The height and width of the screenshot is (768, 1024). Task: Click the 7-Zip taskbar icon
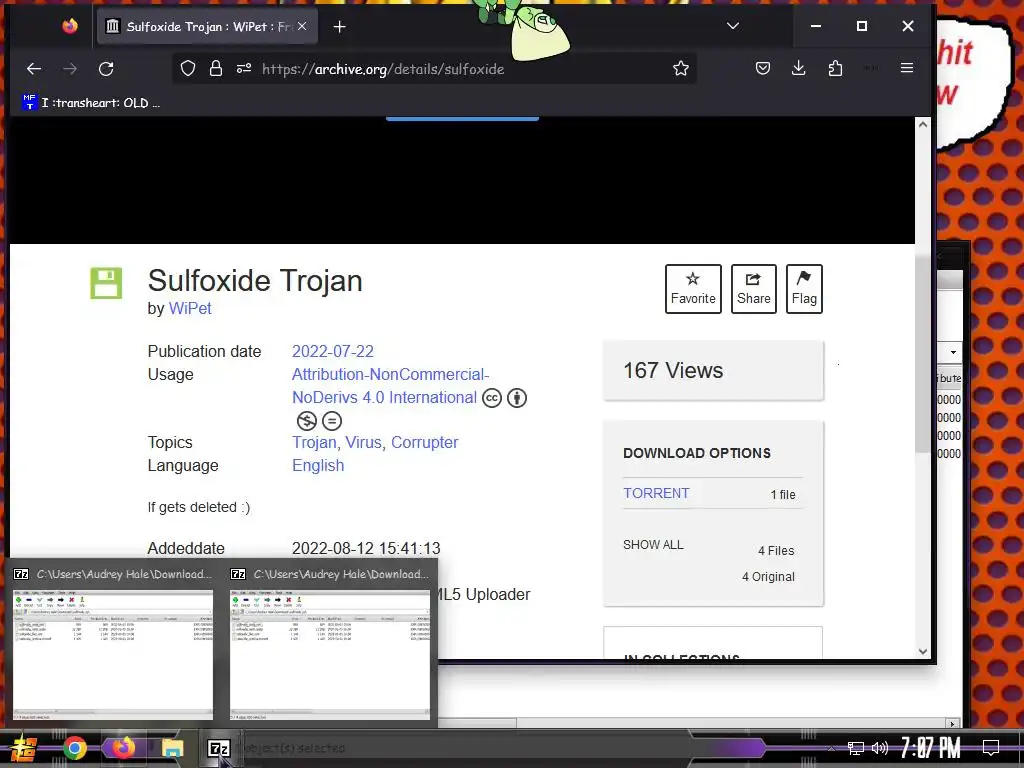pyautogui.click(x=218, y=748)
